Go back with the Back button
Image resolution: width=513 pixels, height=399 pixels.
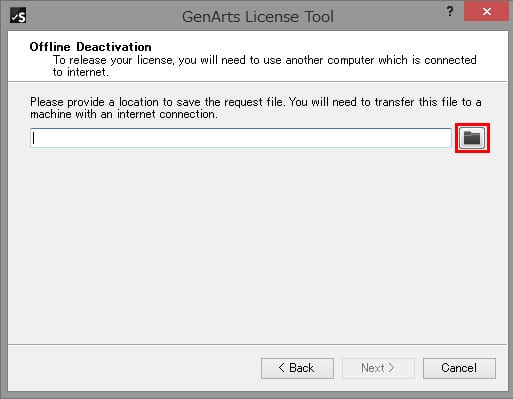(x=297, y=368)
